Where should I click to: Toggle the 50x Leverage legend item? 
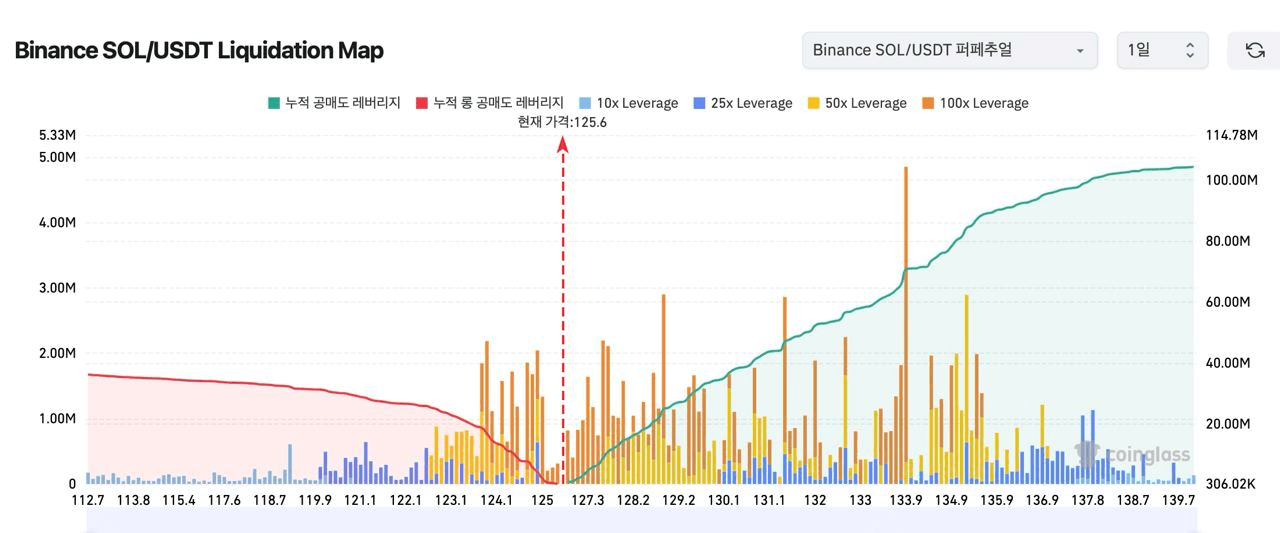click(856, 103)
